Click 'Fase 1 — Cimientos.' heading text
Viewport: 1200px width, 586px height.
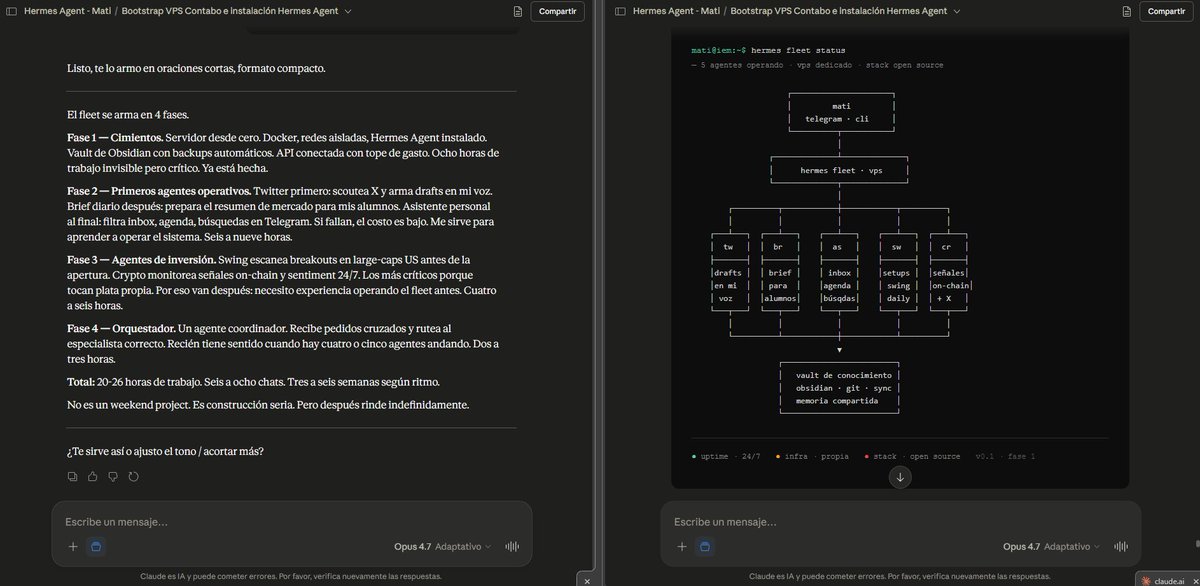(x=115, y=137)
